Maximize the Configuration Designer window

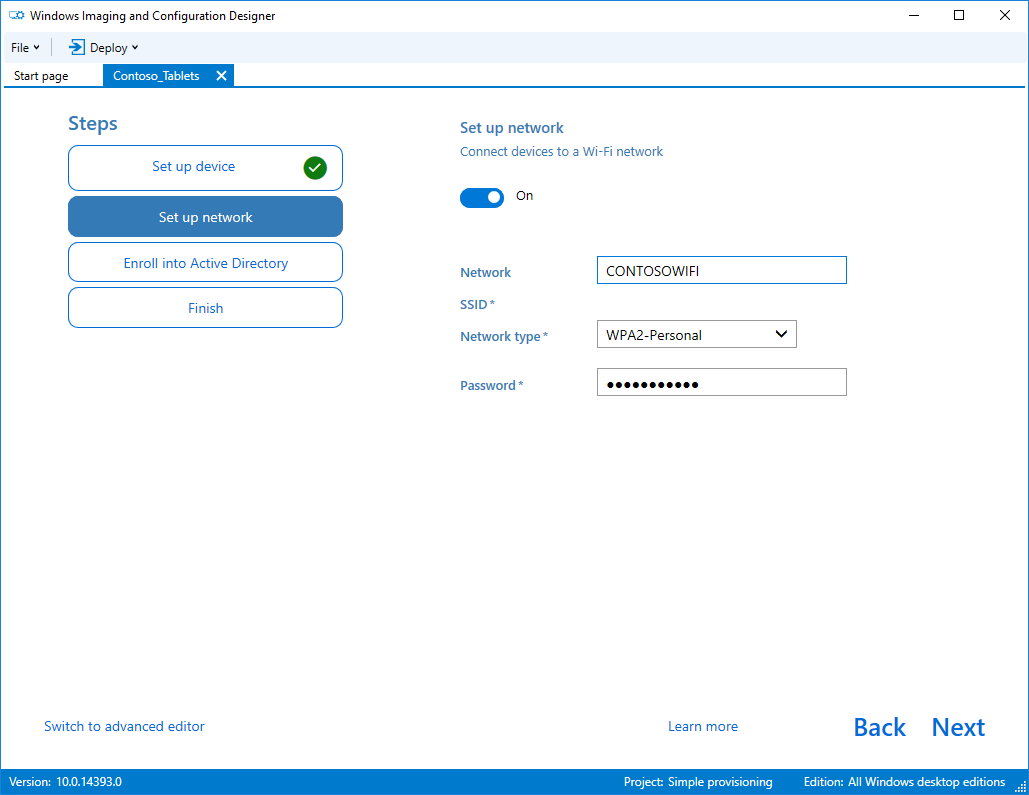click(x=959, y=15)
